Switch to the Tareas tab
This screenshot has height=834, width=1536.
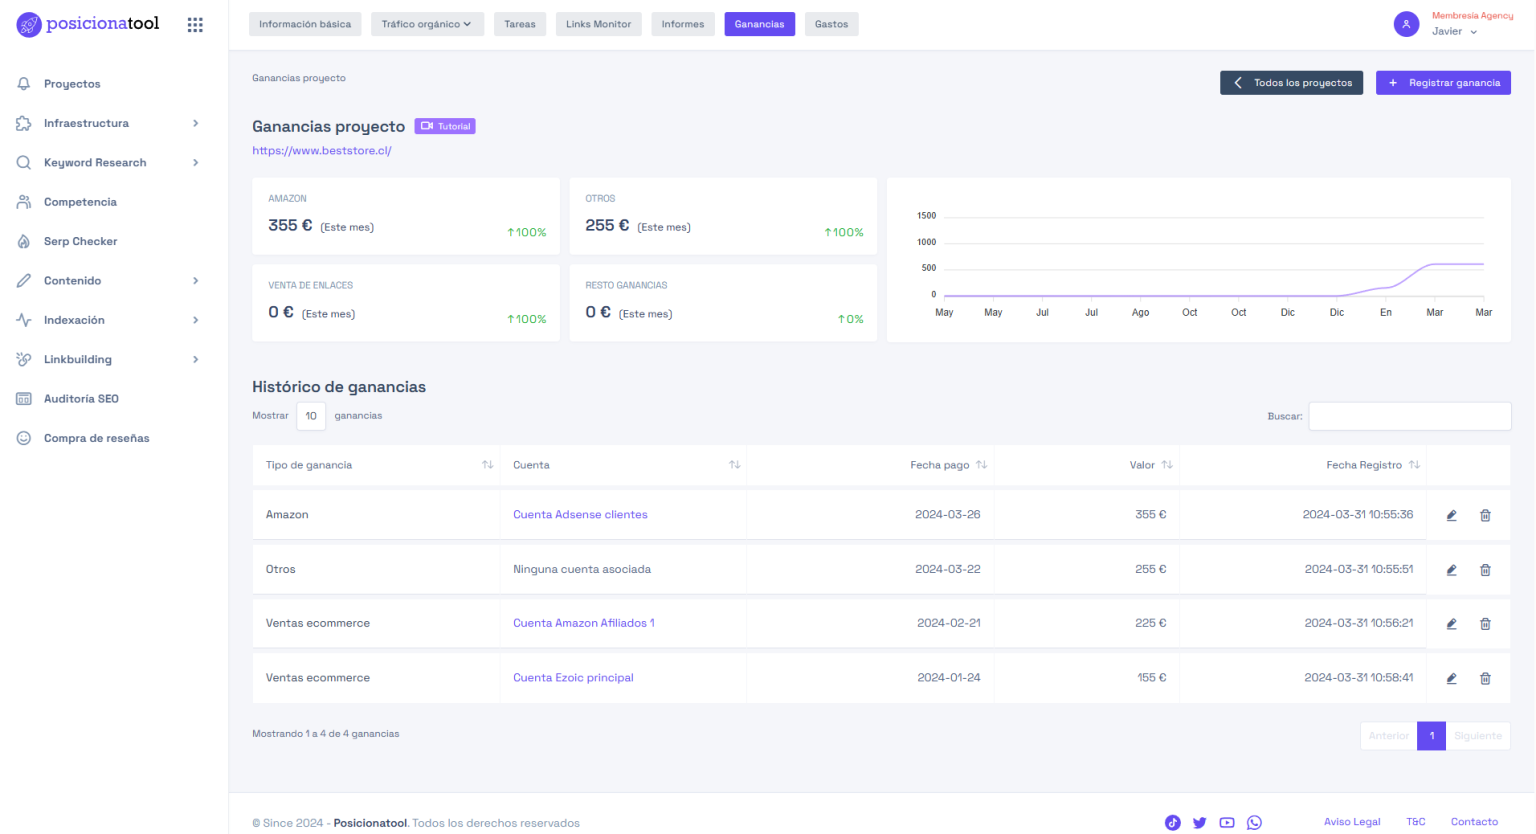[520, 24]
